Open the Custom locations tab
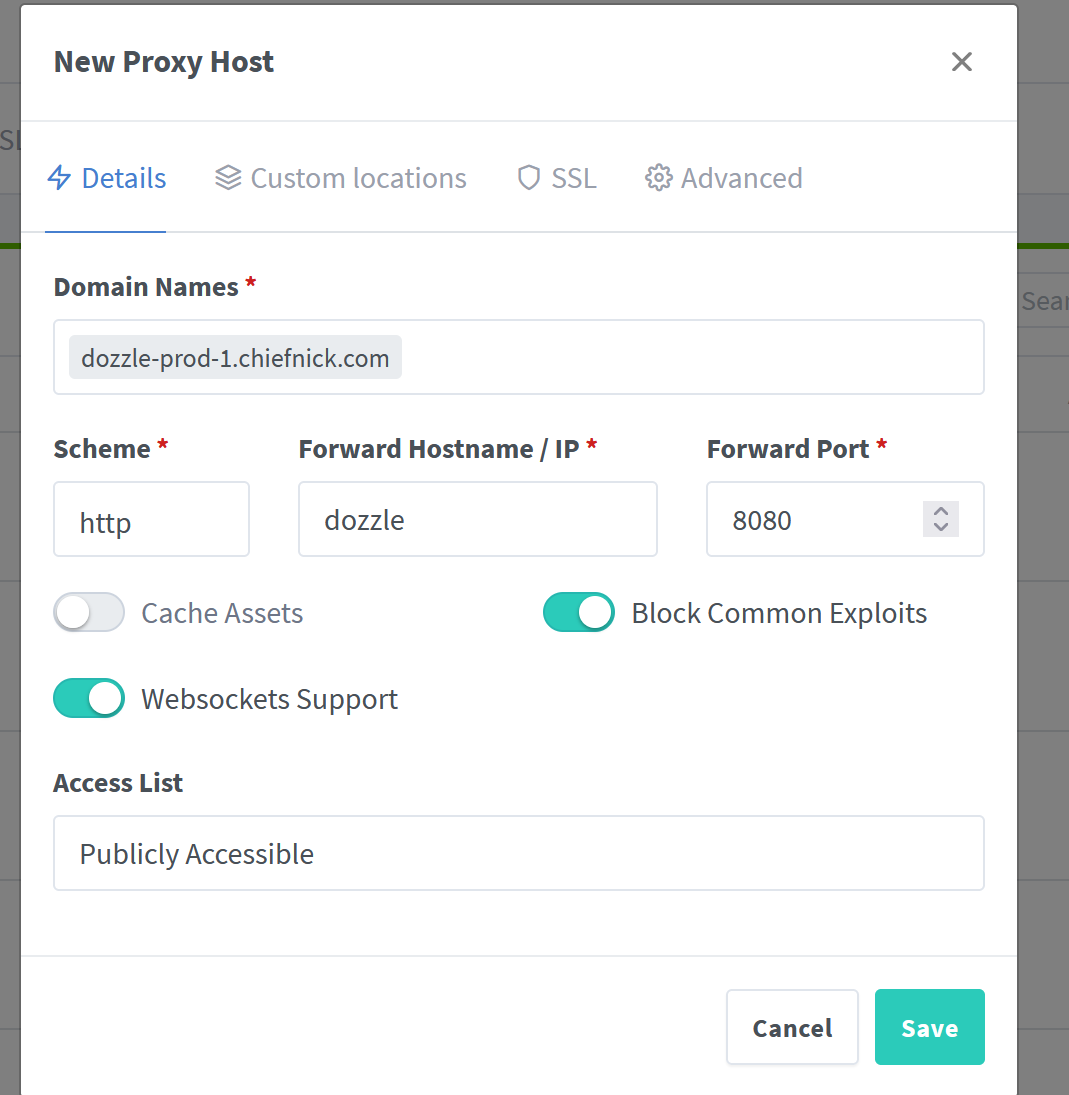Screen dimensions: 1069x1095 click(340, 177)
